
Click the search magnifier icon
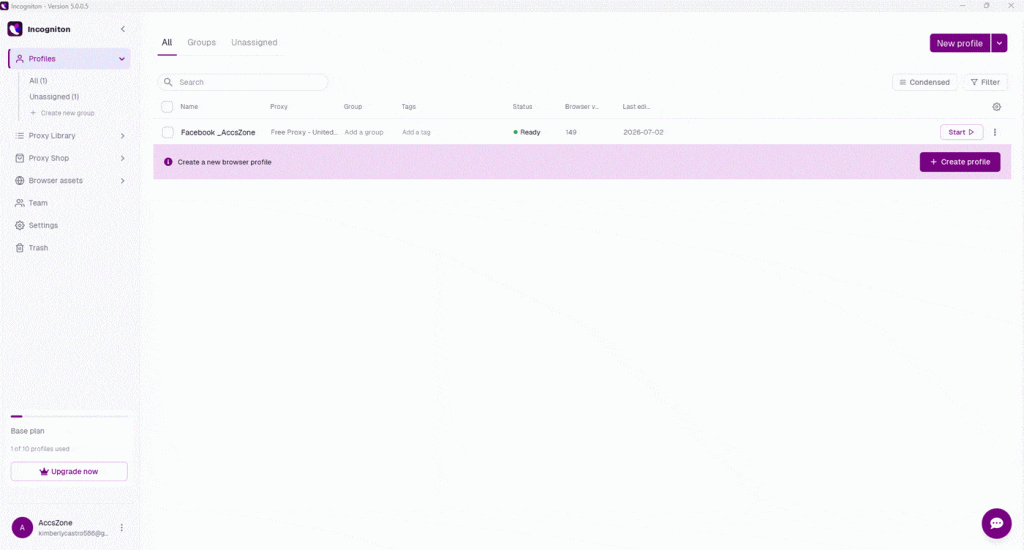[x=168, y=82]
